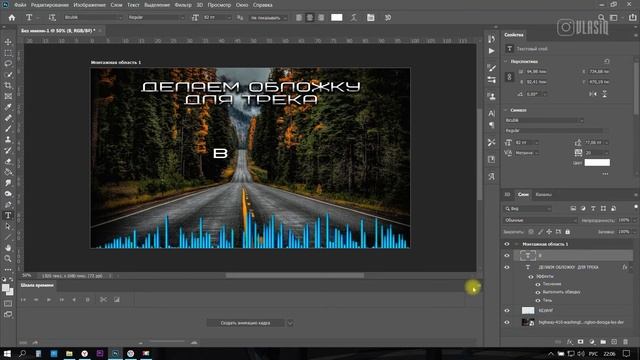Toggle link width and height chain
640x360 pixels.
click(509, 77)
